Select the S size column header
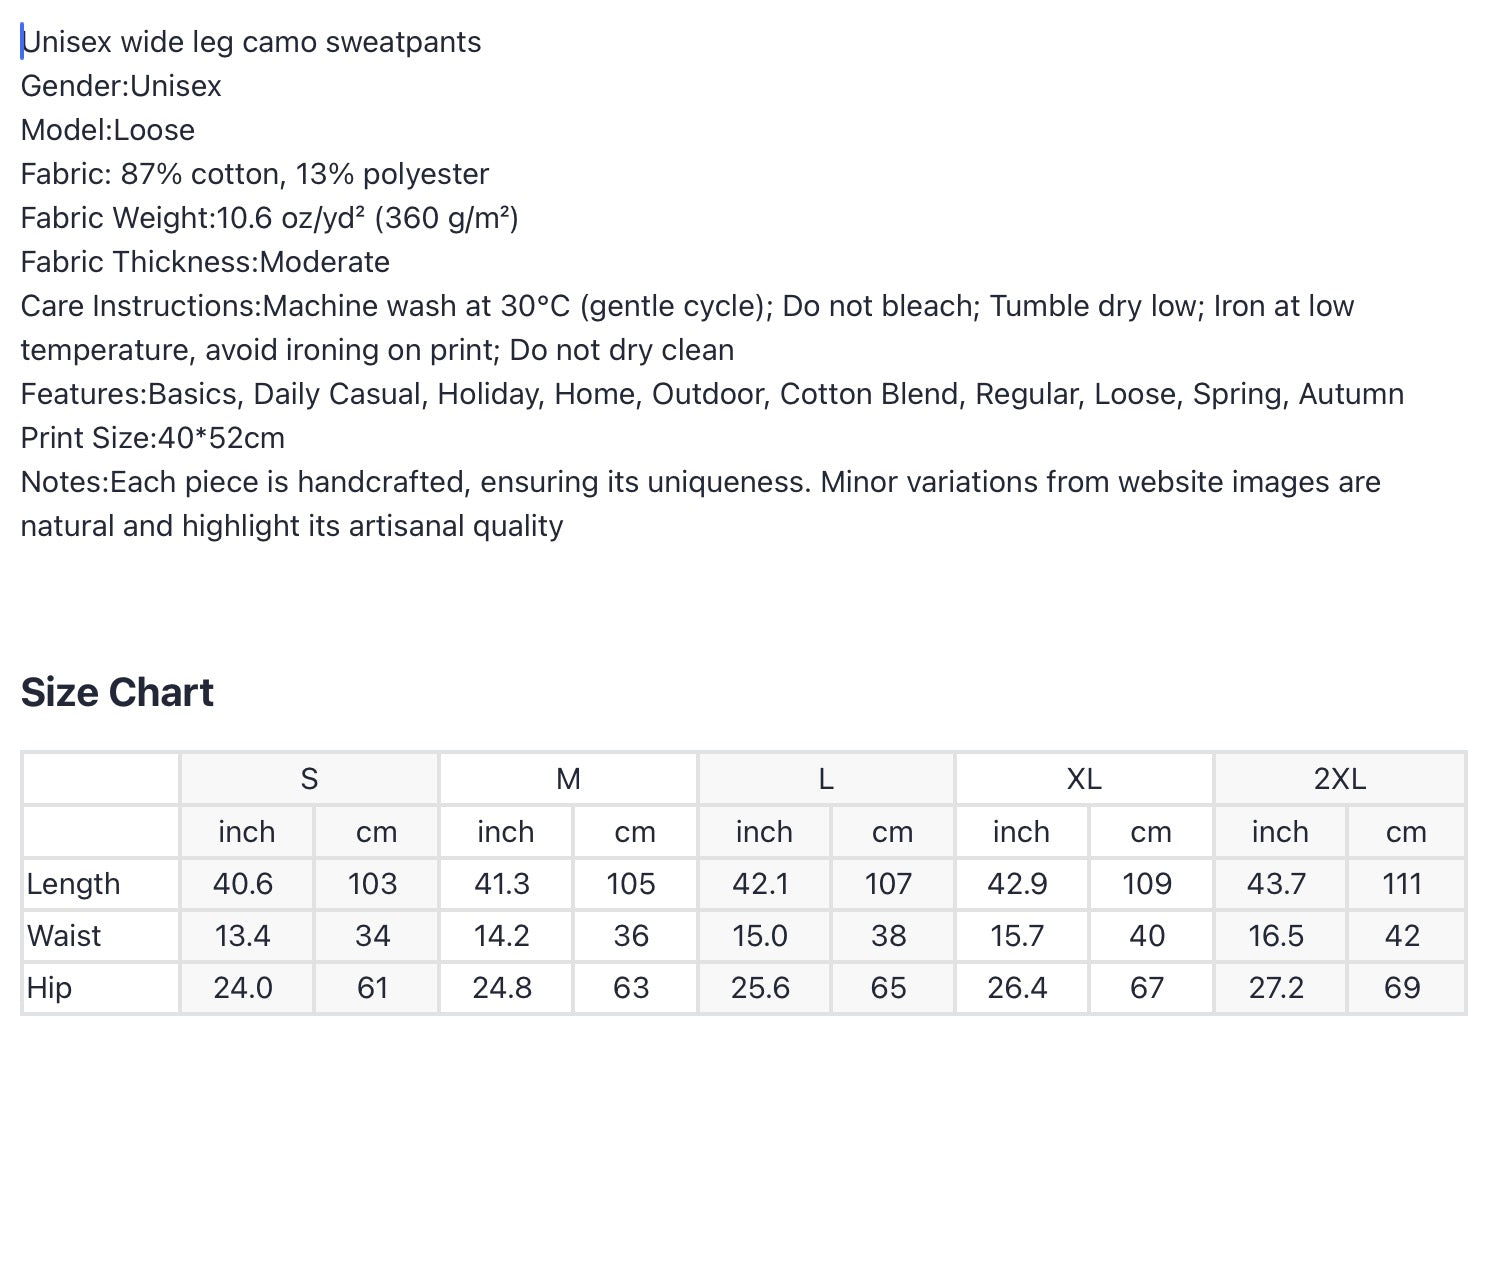The image size is (1488, 1283). click(309, 778)
